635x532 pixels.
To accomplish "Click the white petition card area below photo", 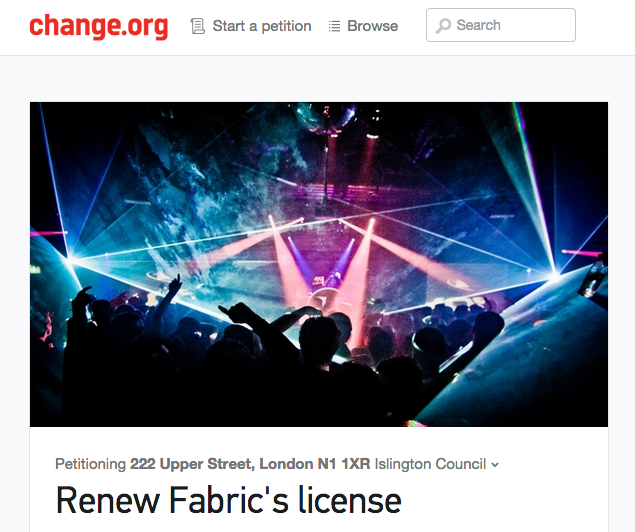I will [x=319, y=479].
